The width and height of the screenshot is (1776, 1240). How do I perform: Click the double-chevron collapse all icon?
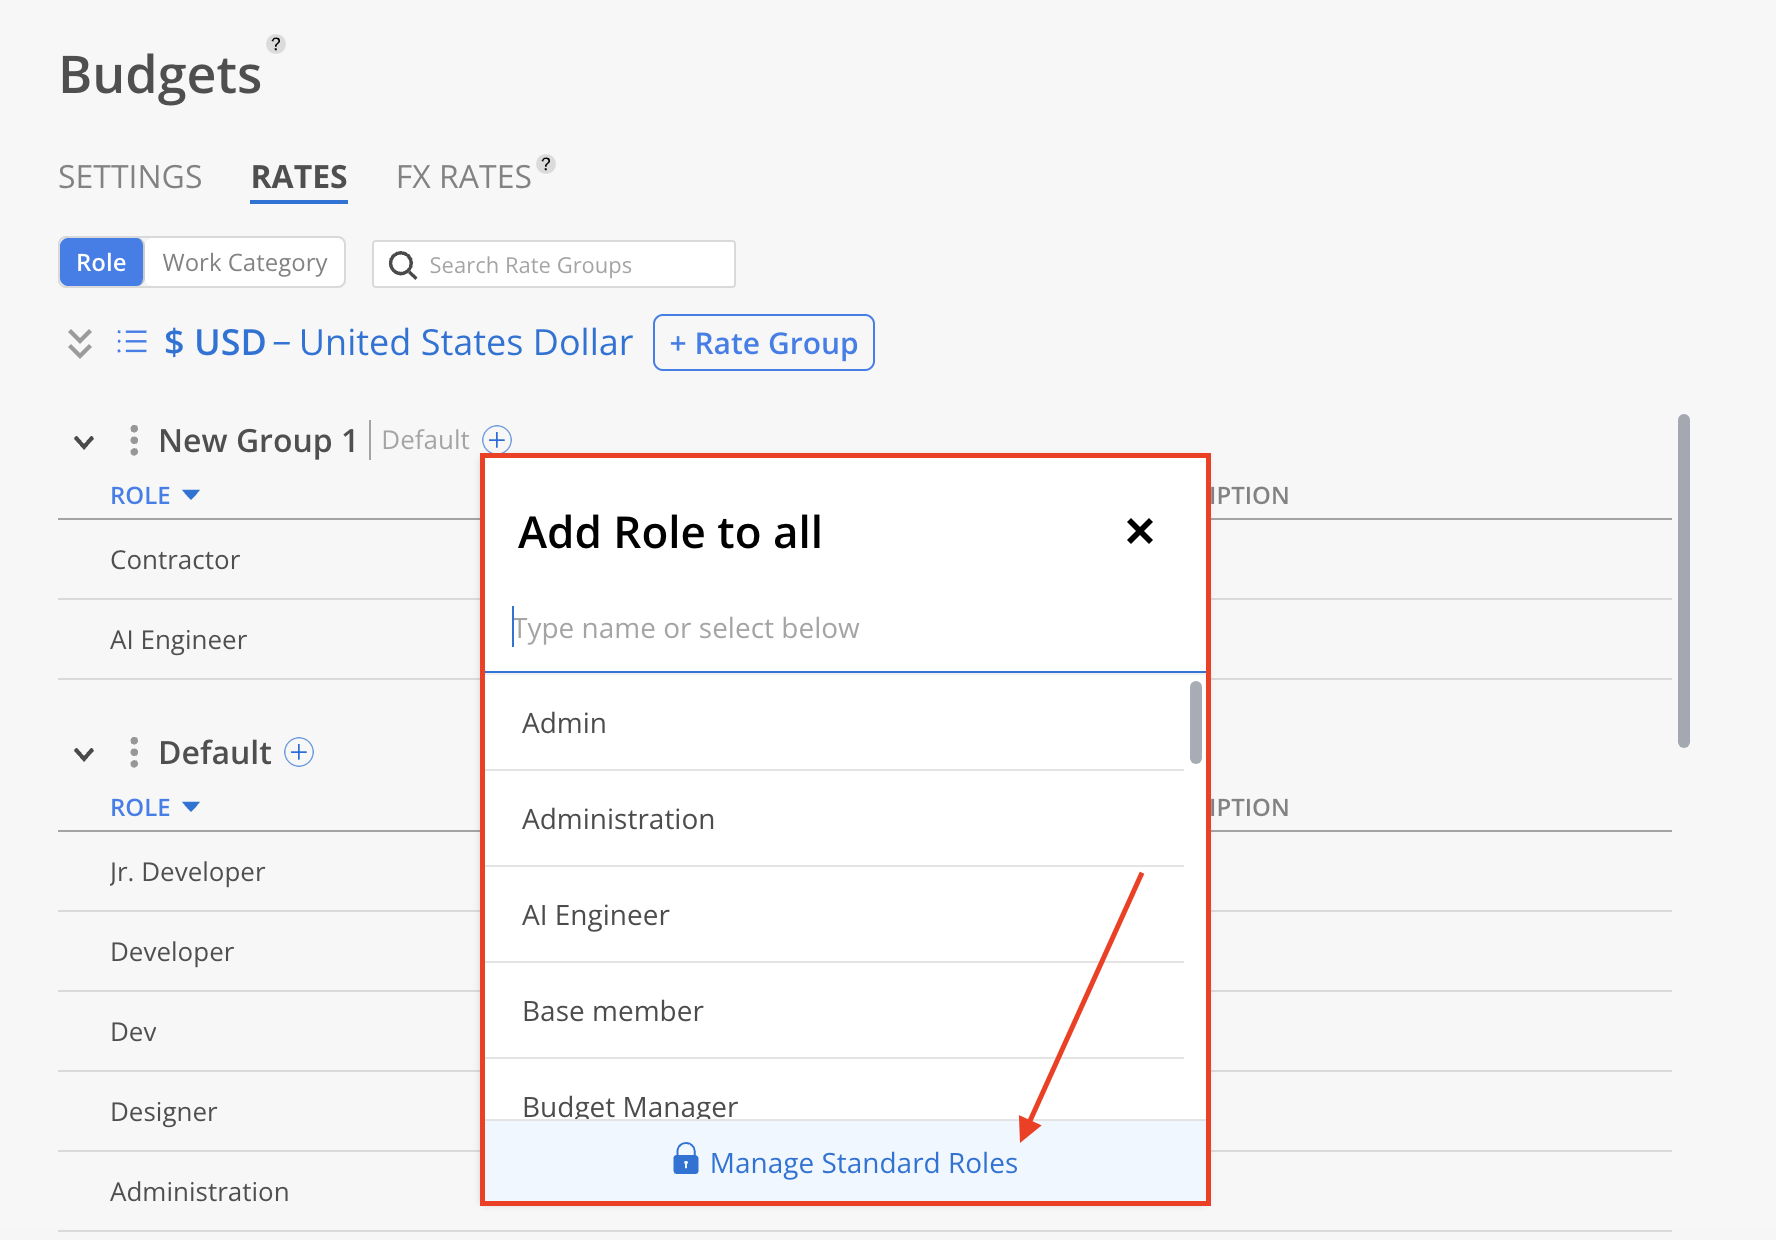pos(80,343)
